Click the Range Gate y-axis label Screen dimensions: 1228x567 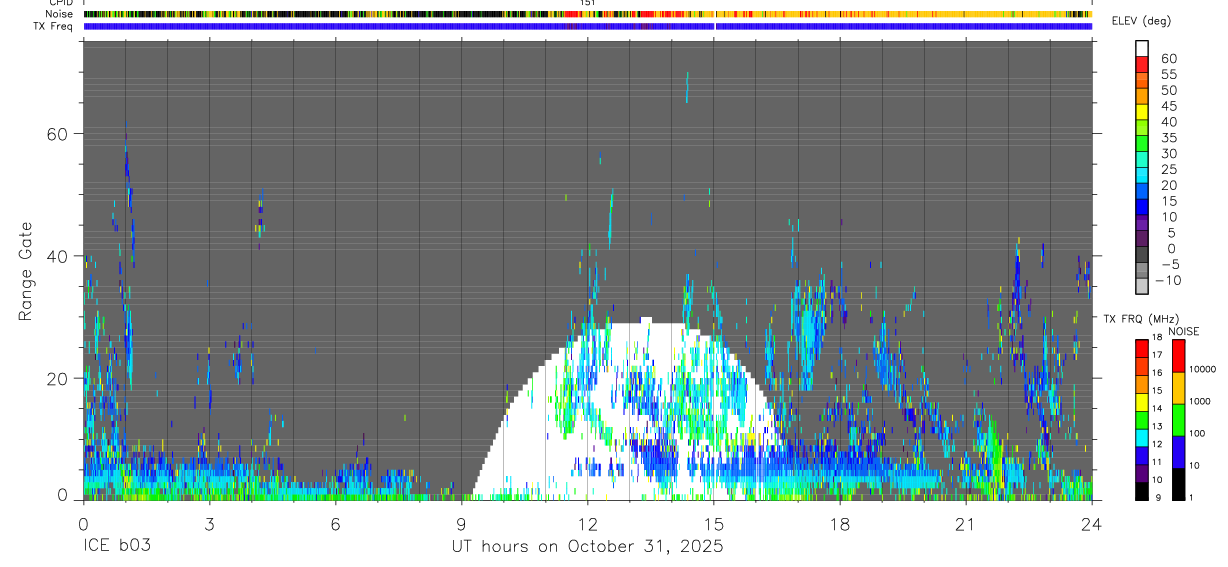pyautogui.click(x=25, y=271)
